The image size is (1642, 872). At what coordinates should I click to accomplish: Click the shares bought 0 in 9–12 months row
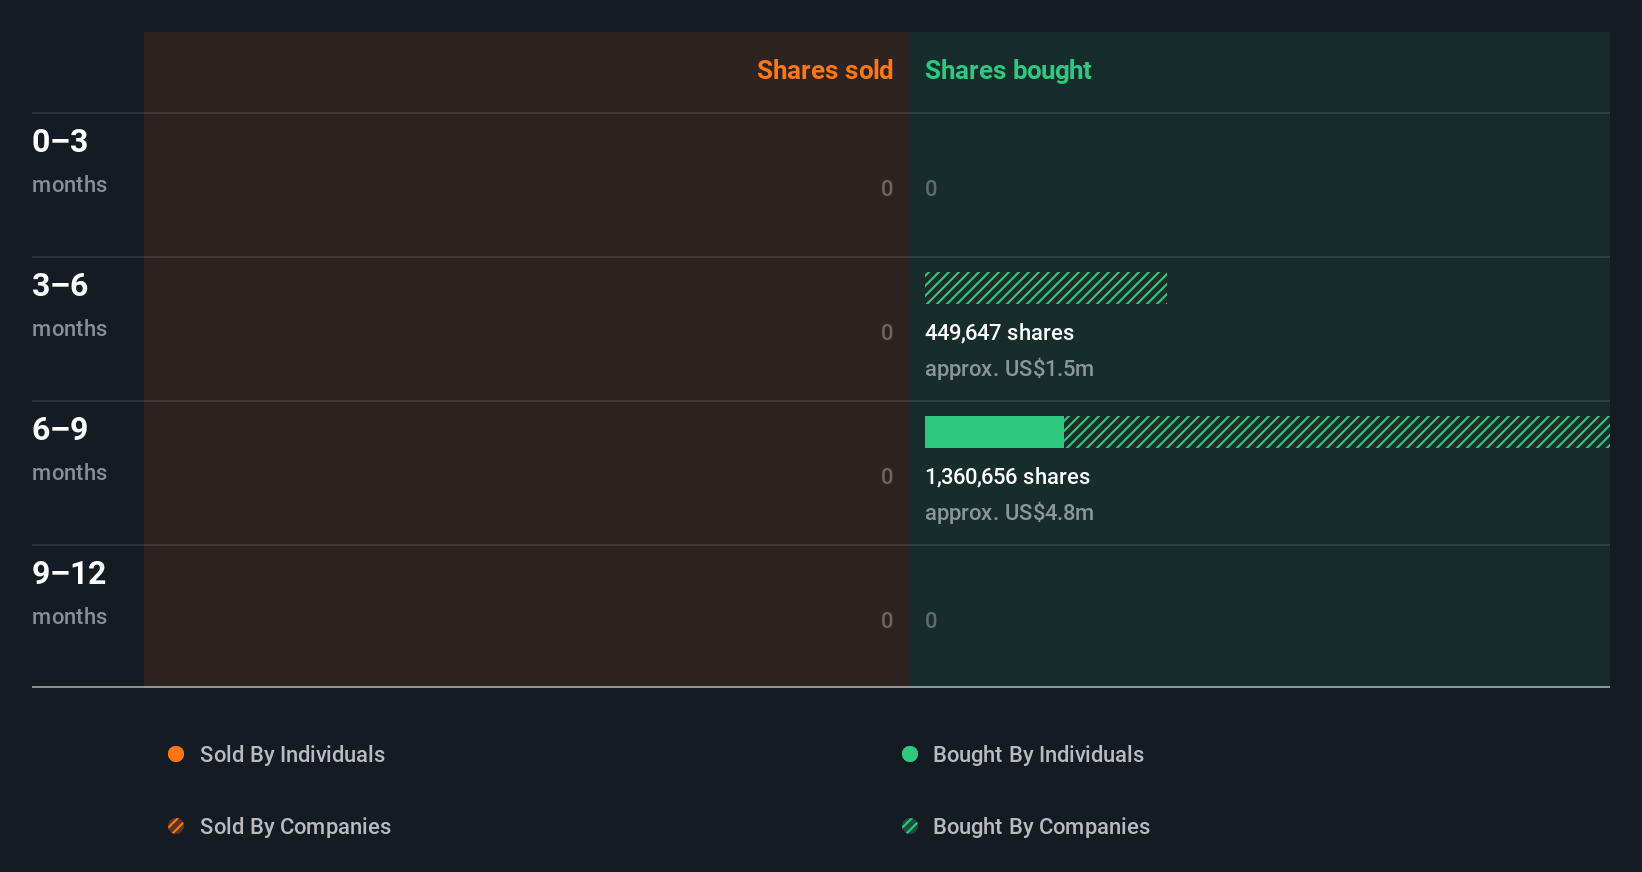[931, 621]
